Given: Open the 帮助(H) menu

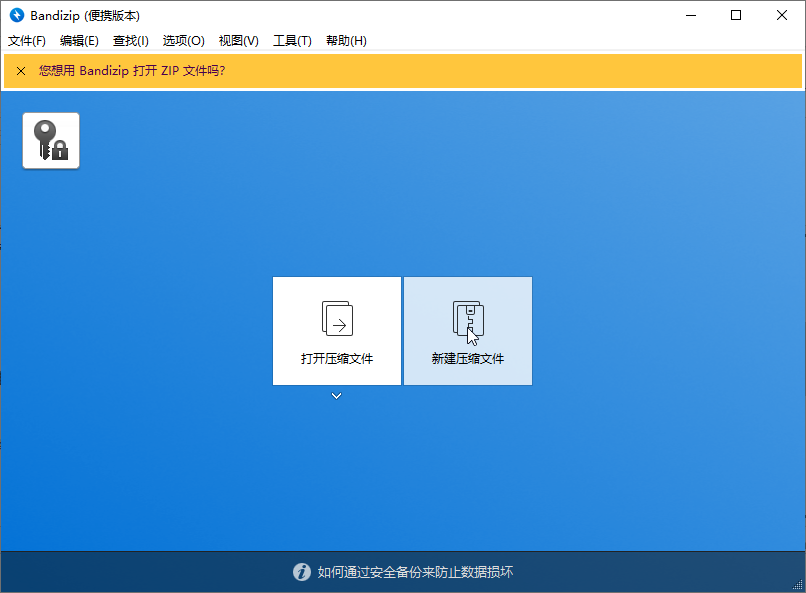Looking at the screenshot, I should (x=346, y=41).
